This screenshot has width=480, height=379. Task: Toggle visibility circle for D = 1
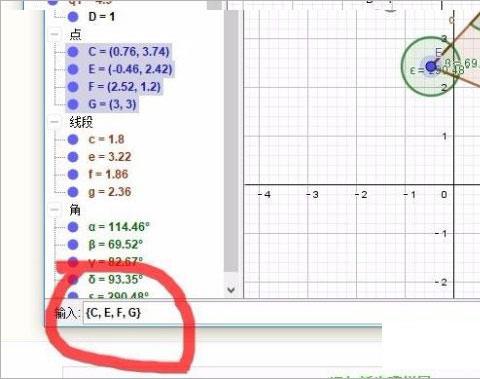pos(73,17)
